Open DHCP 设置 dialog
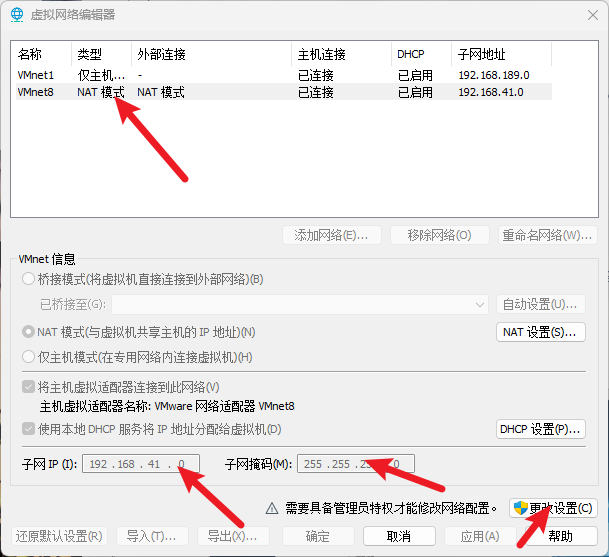Viewport: 609px width, 557px height. coord(541,429)
